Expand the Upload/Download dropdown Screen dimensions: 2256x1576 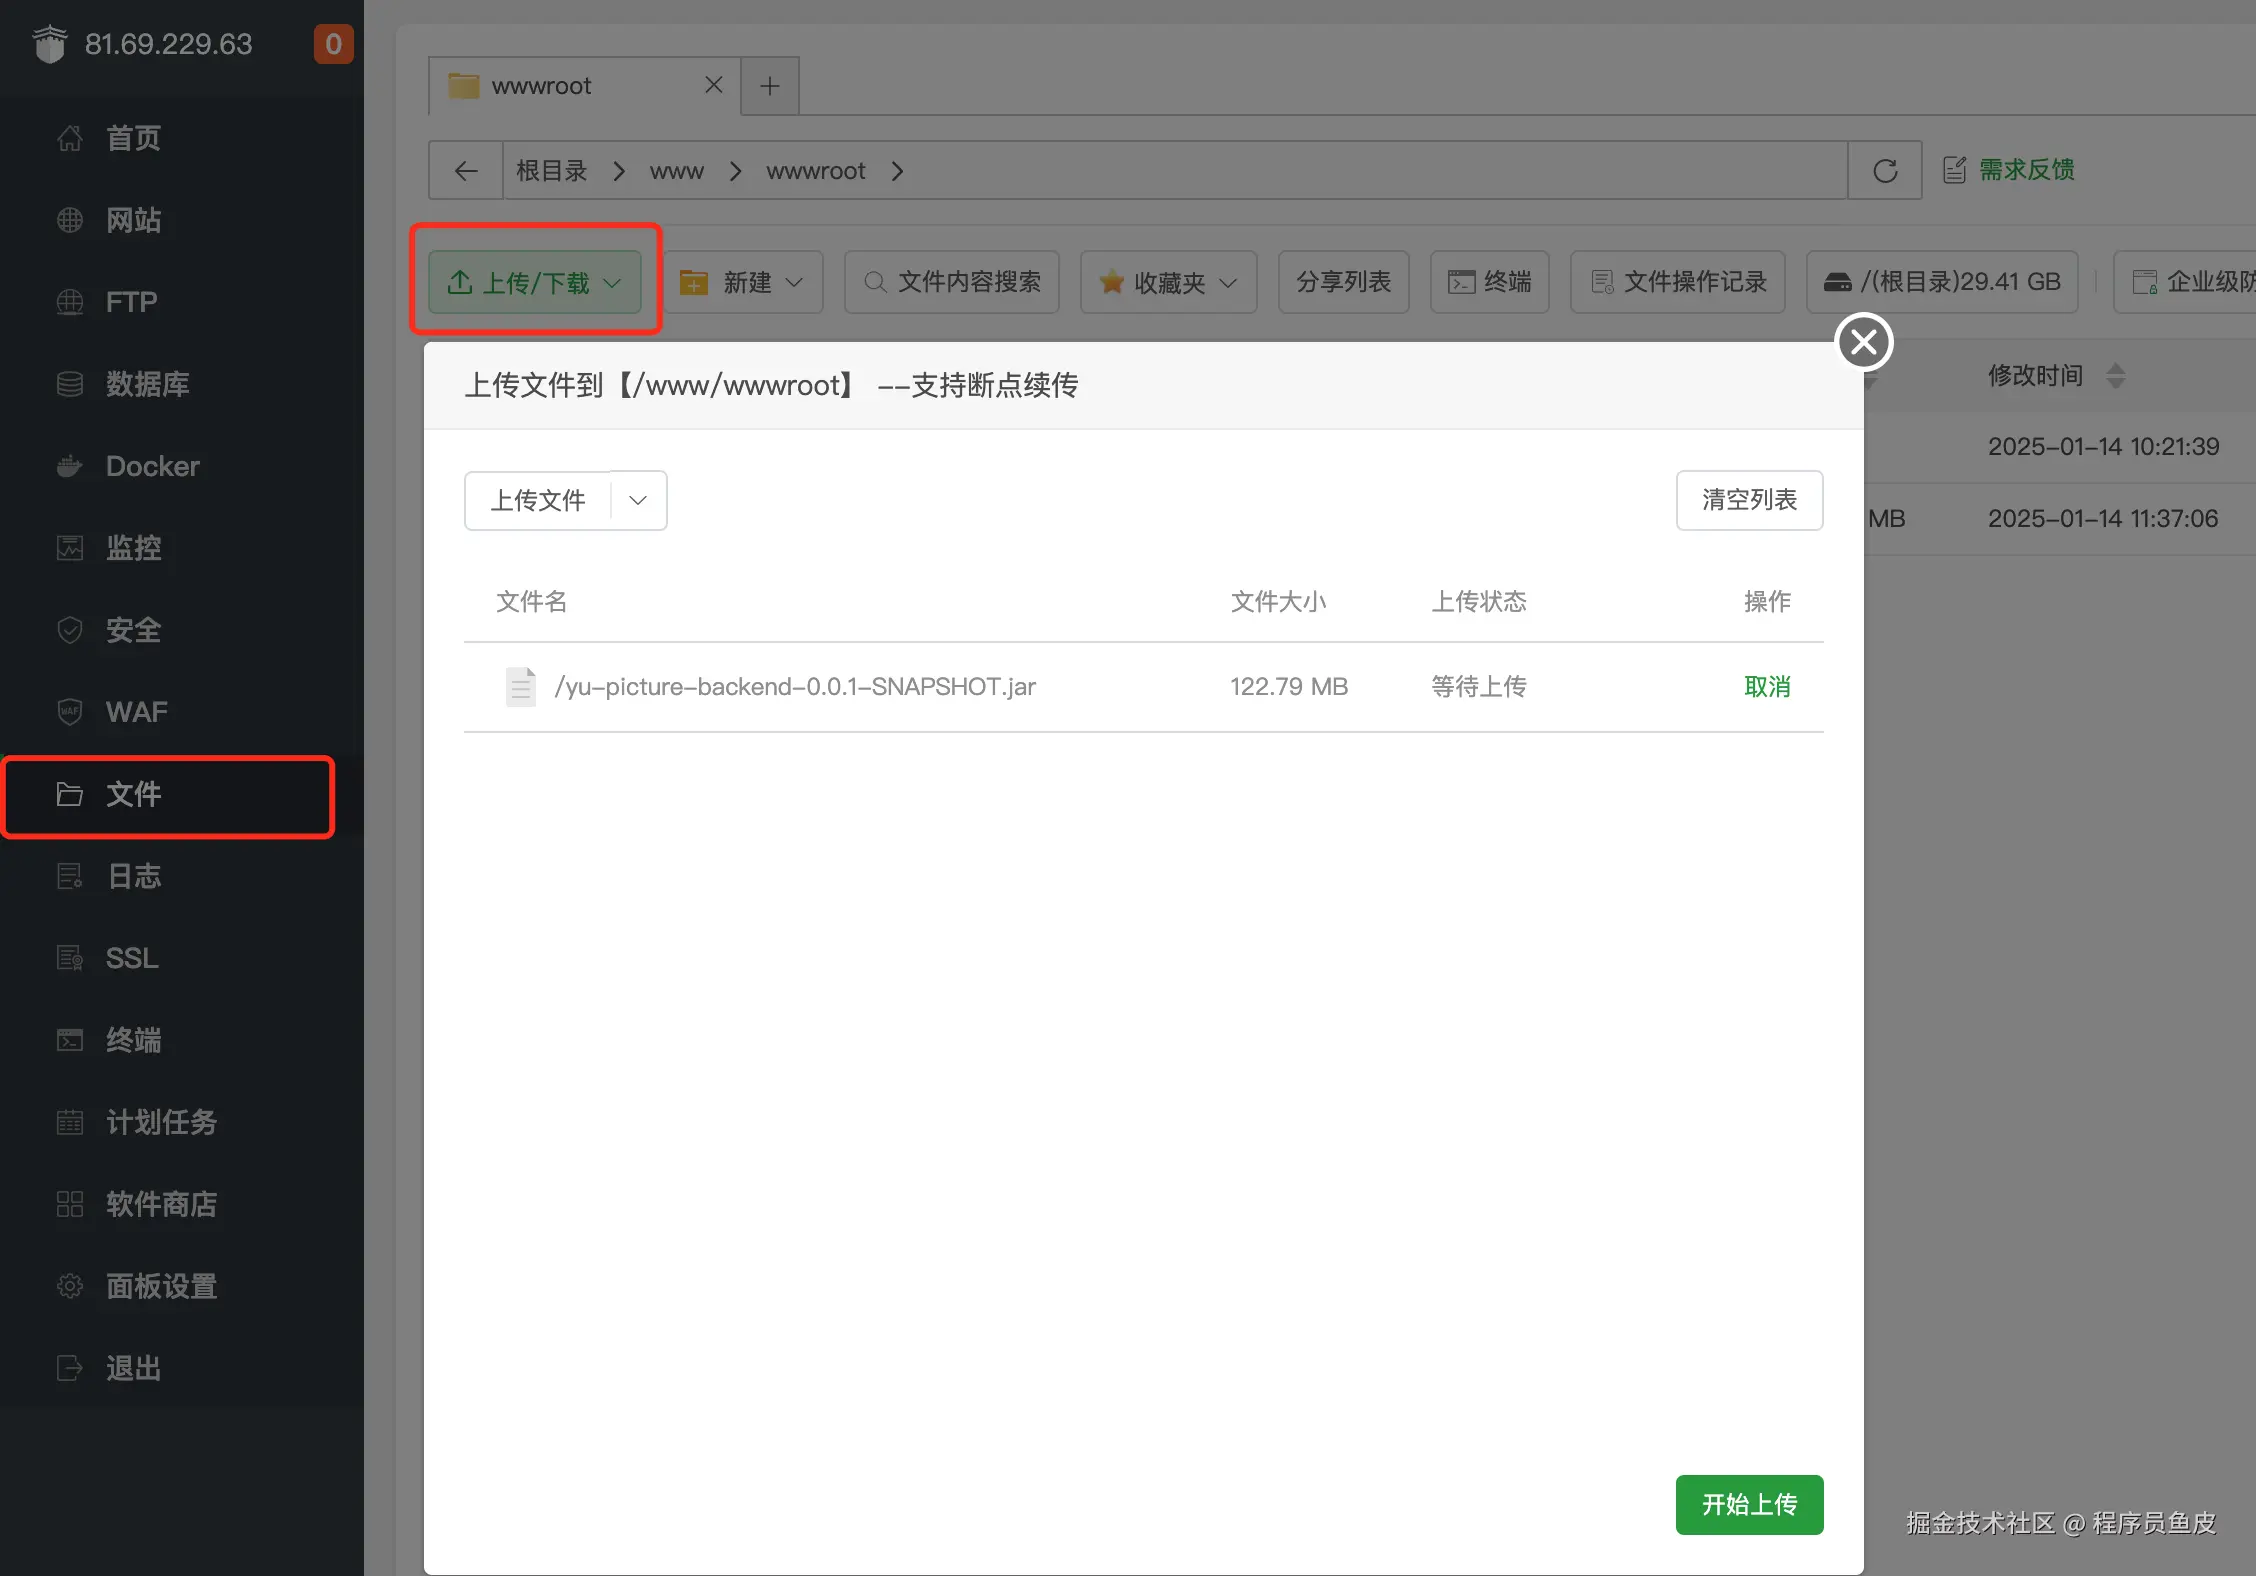click(x=535, y=283)
